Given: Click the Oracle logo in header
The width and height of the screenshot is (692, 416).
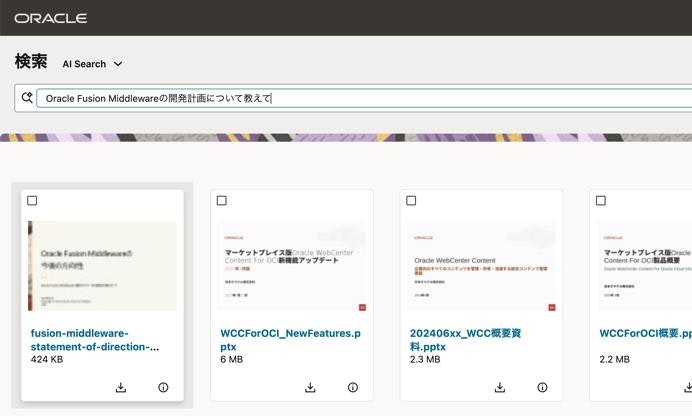Looking at the screenshot, I should (50, 18).
